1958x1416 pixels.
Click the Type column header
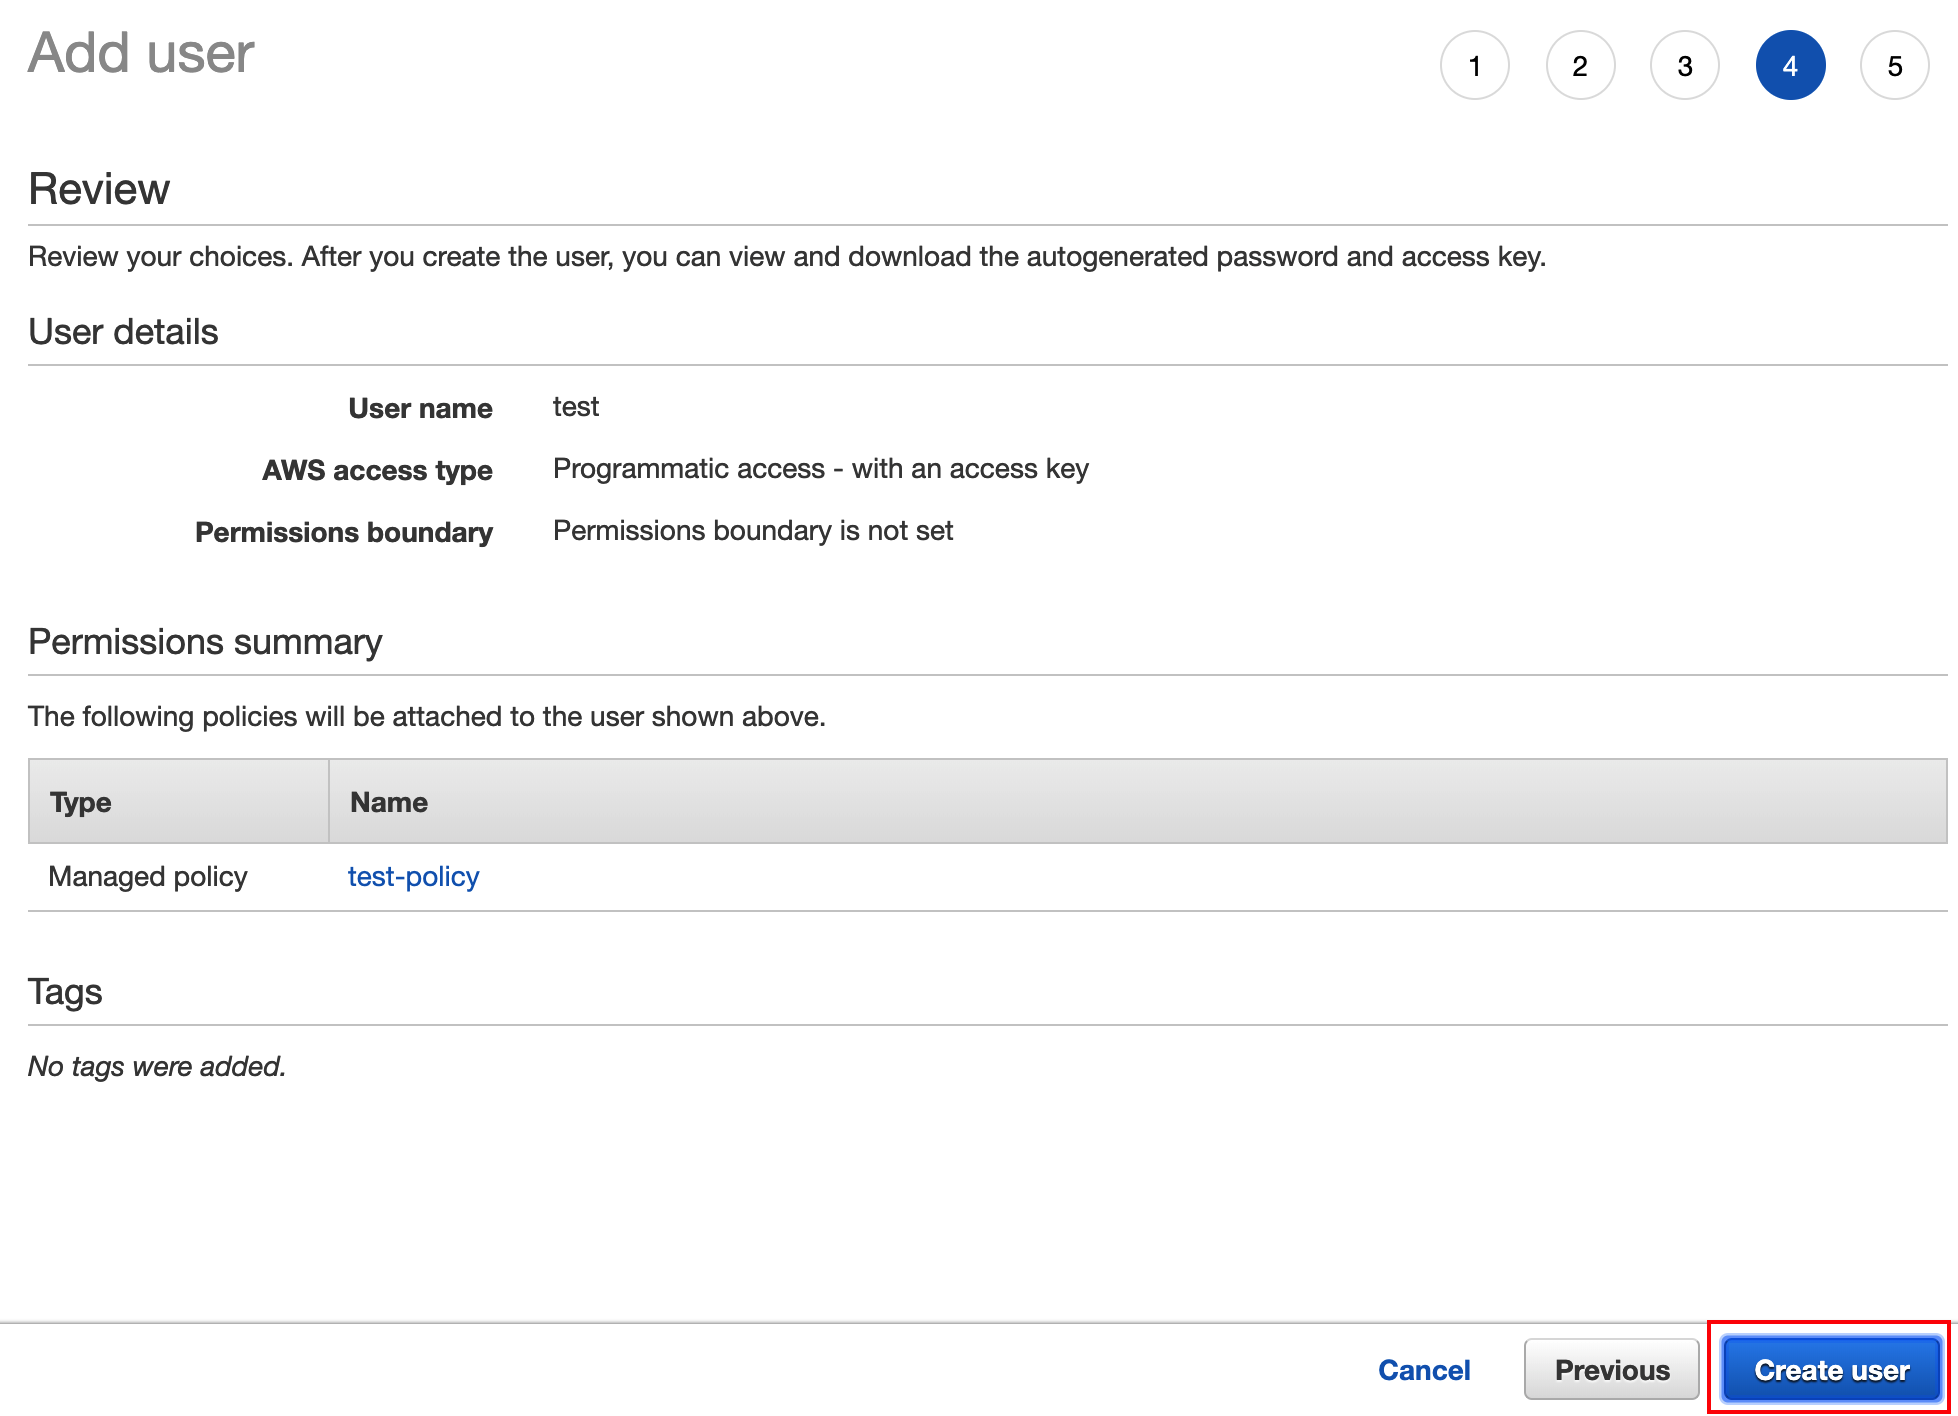pyautogui.click(x=80, y=802)
